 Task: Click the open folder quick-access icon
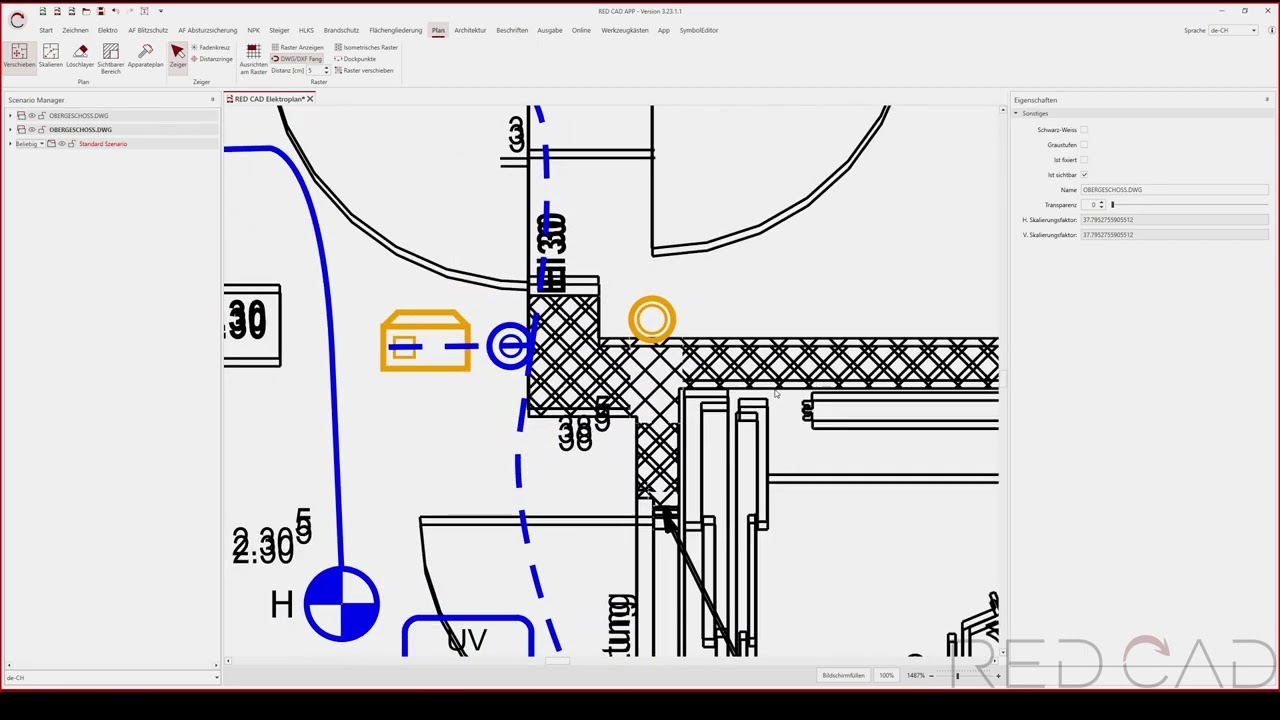tap(86, 11)
